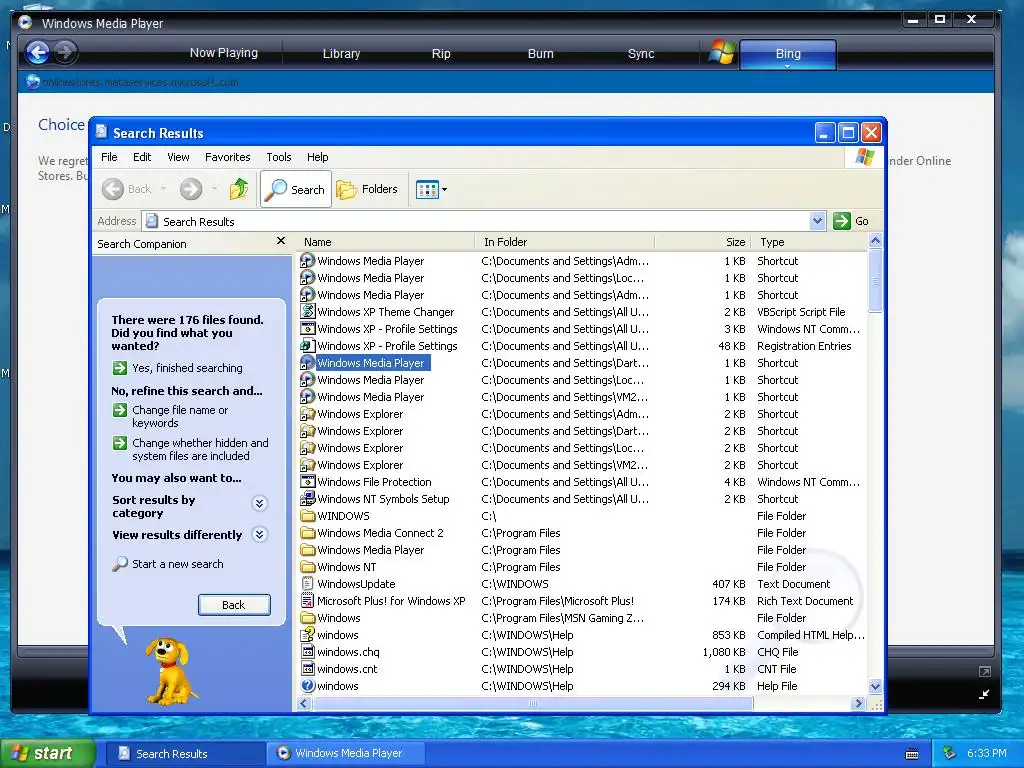This screenshot has width=1024, height=768.
Task: Sort results by Name column
Action: (386, 242)
